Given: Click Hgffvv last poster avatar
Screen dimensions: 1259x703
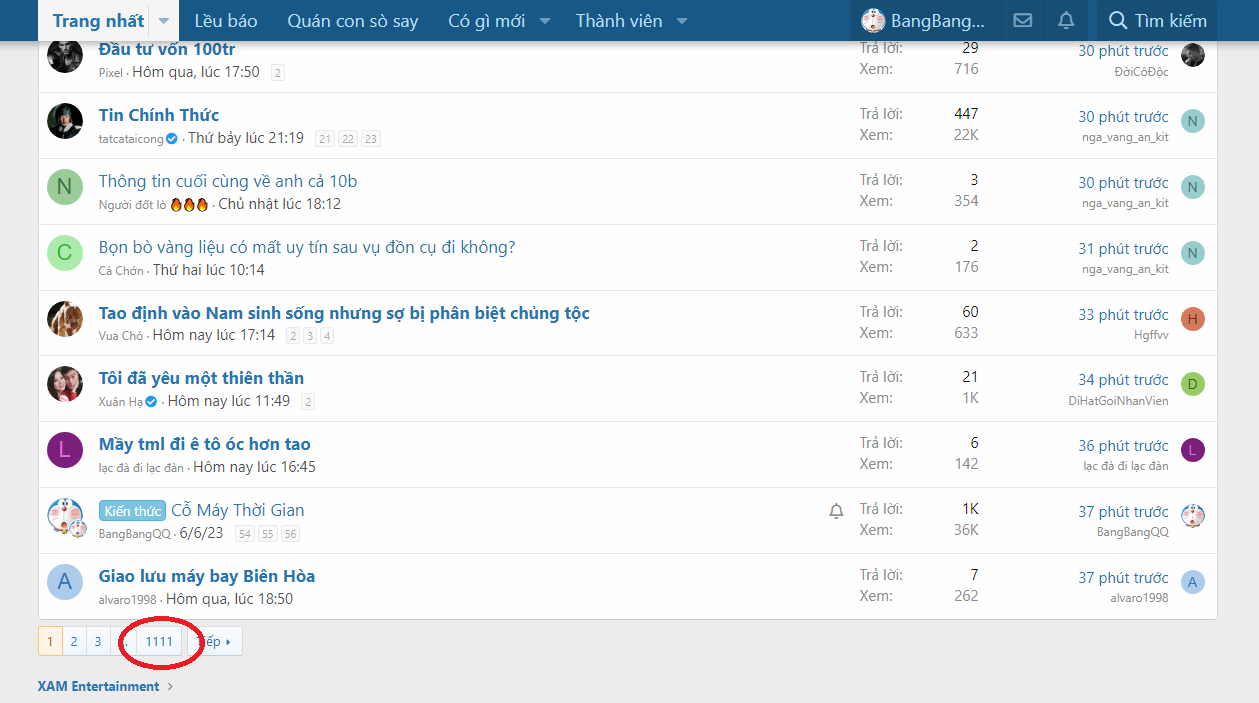Looking at the screenshot, I should [1192, 319].
